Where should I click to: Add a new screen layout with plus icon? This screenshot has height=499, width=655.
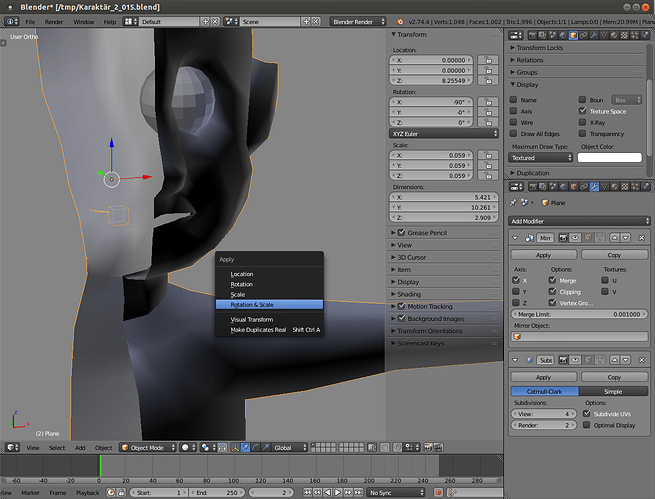[205, 21]
